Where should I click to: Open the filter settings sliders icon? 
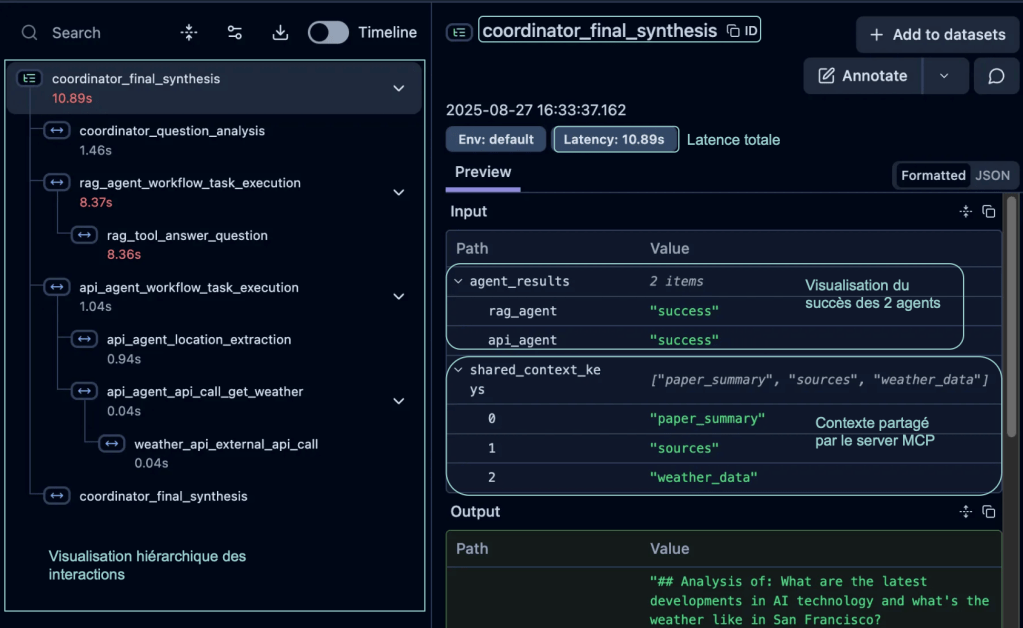click(235, 33)
